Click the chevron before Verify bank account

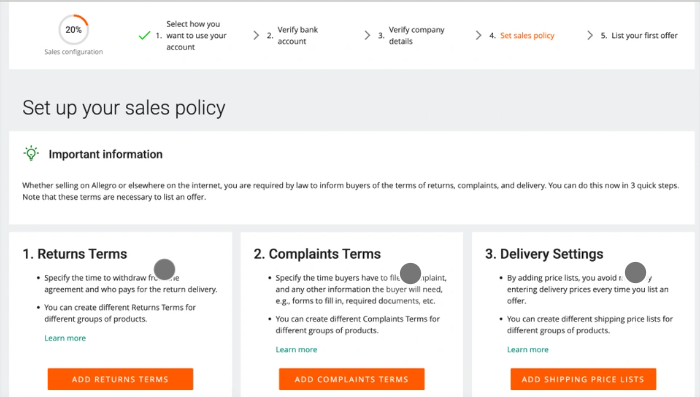[256, 35]
